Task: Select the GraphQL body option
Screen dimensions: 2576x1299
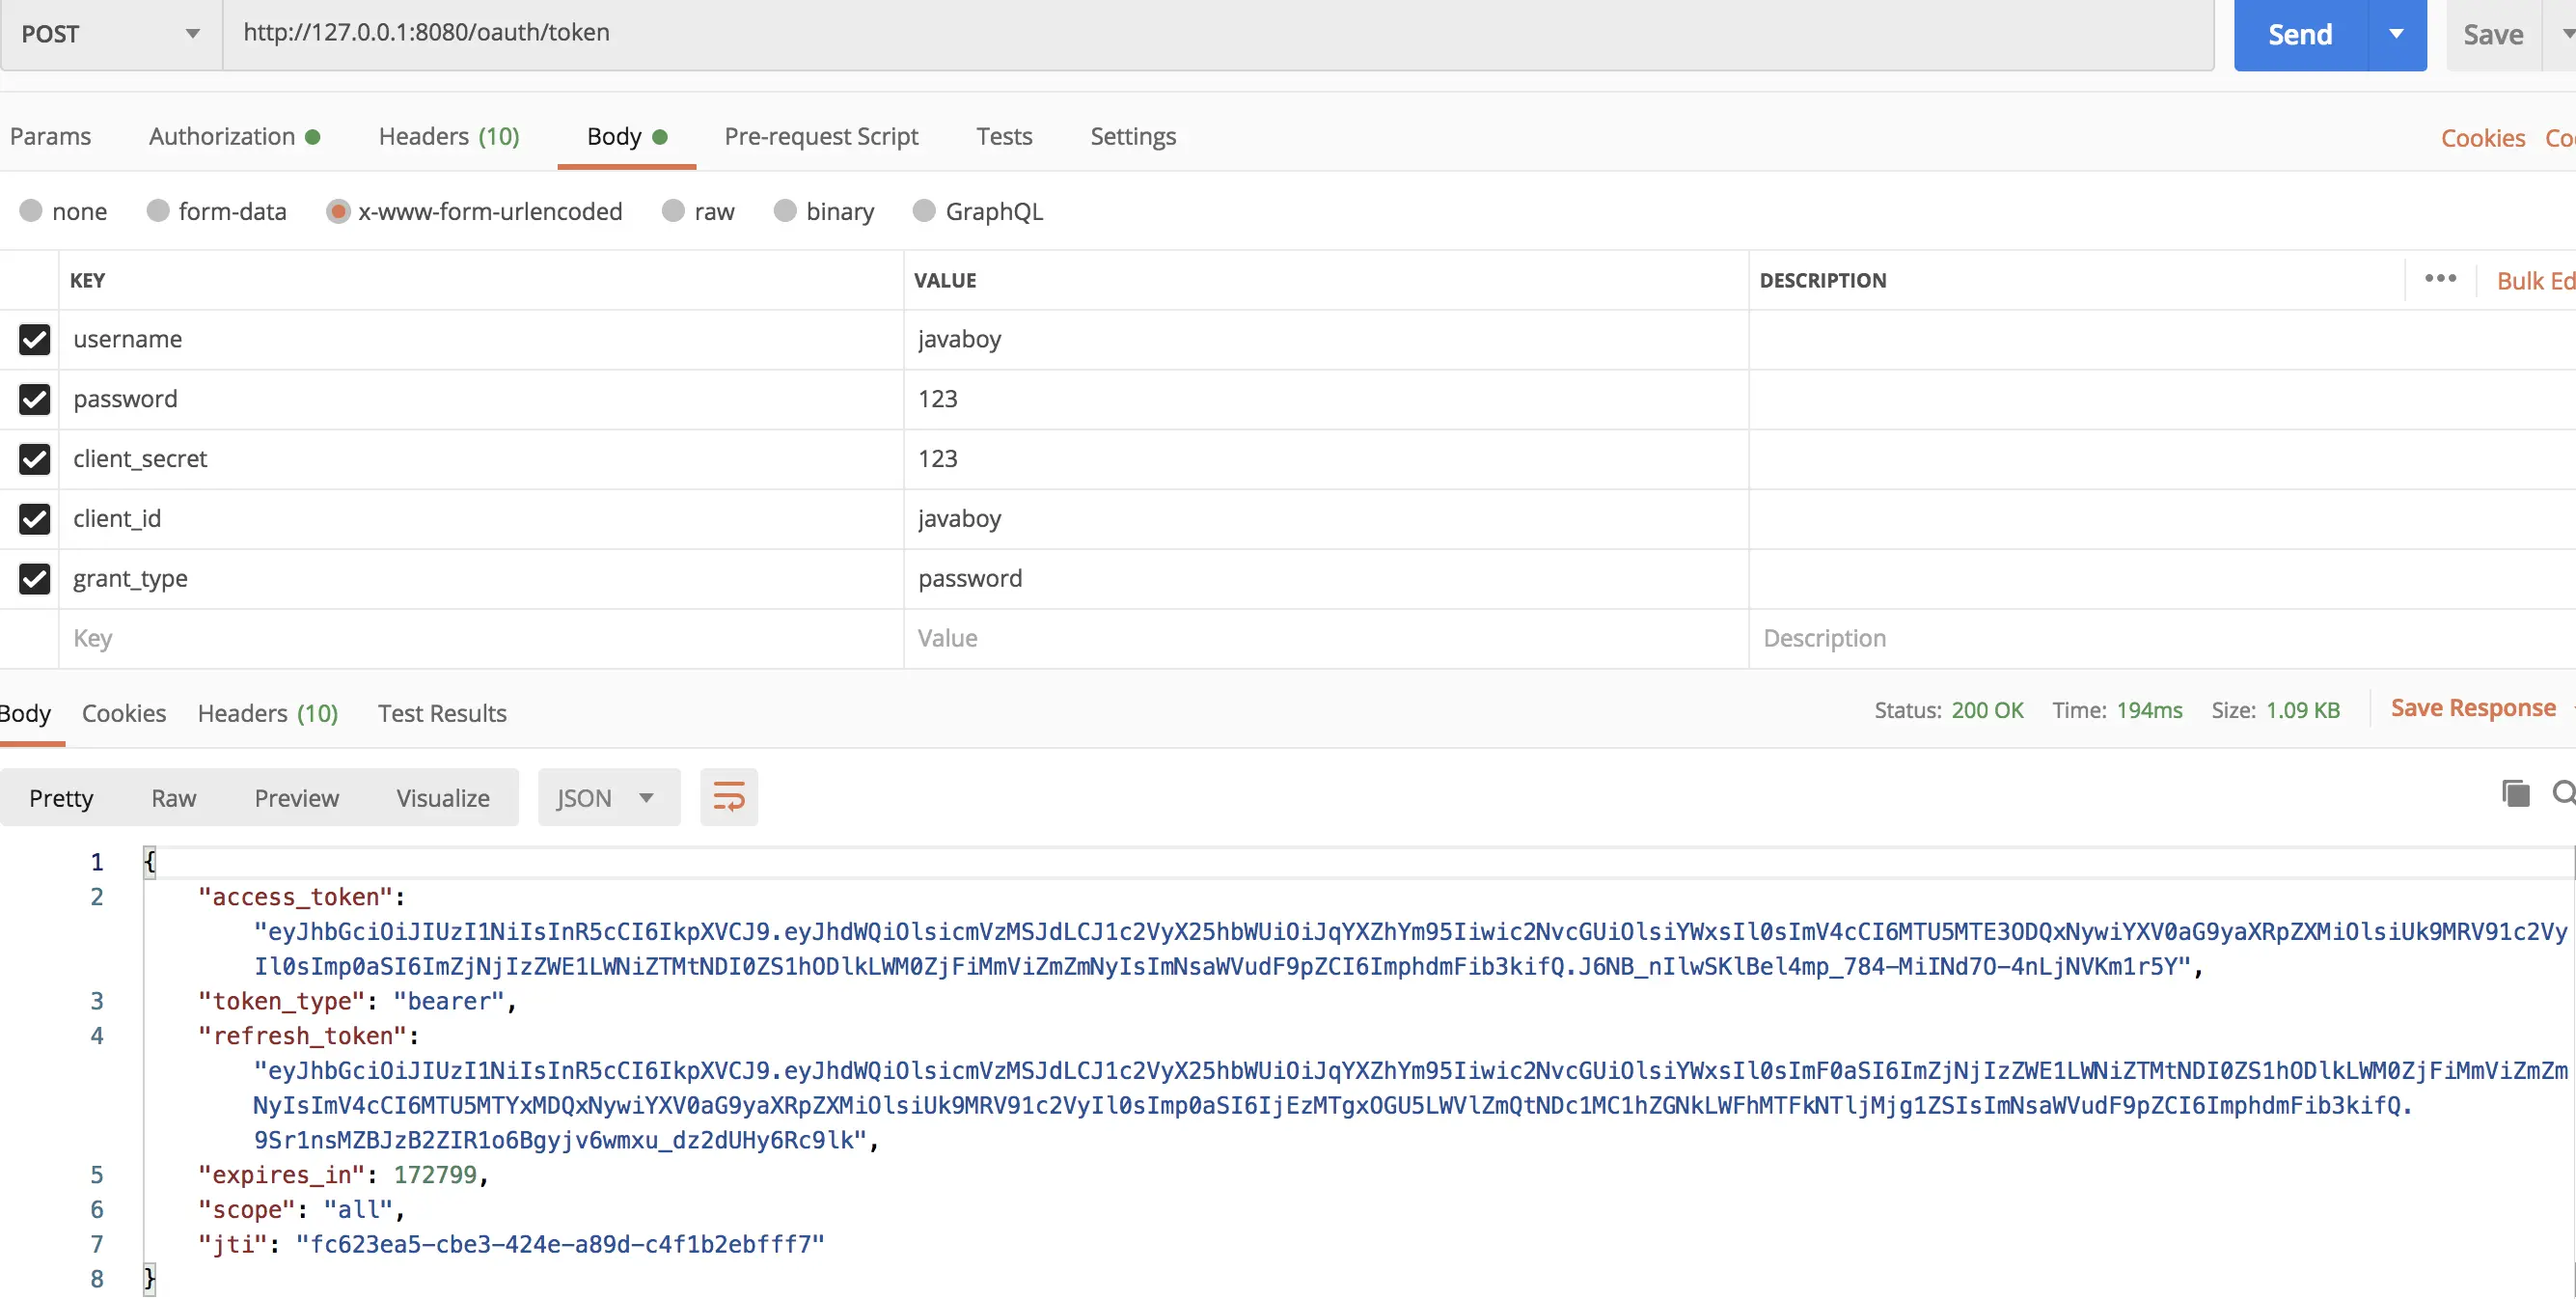Action: click(x=924, y=211)
